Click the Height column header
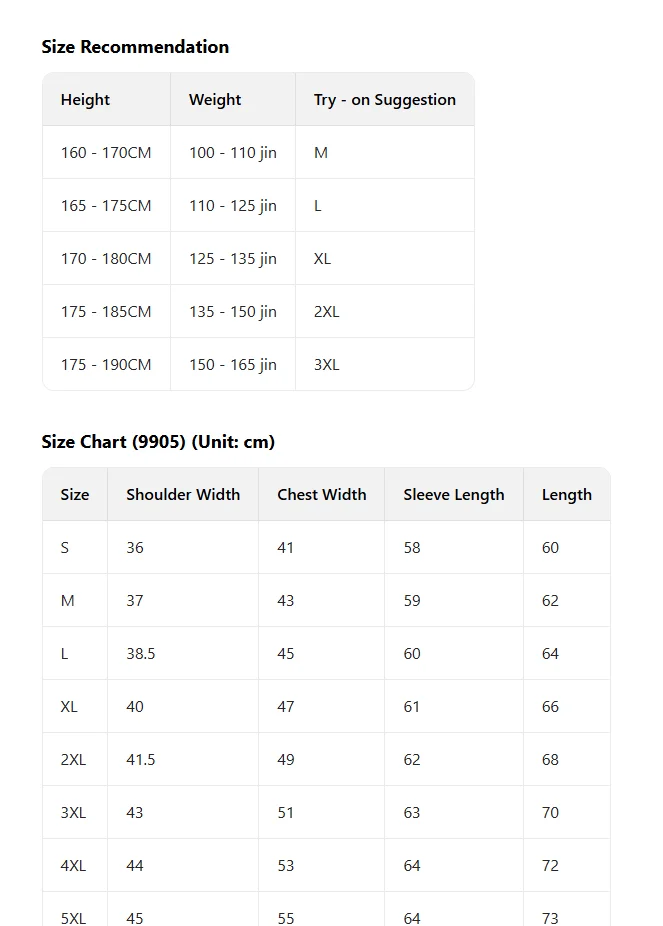Screen dimensions: 663x926 106,99
